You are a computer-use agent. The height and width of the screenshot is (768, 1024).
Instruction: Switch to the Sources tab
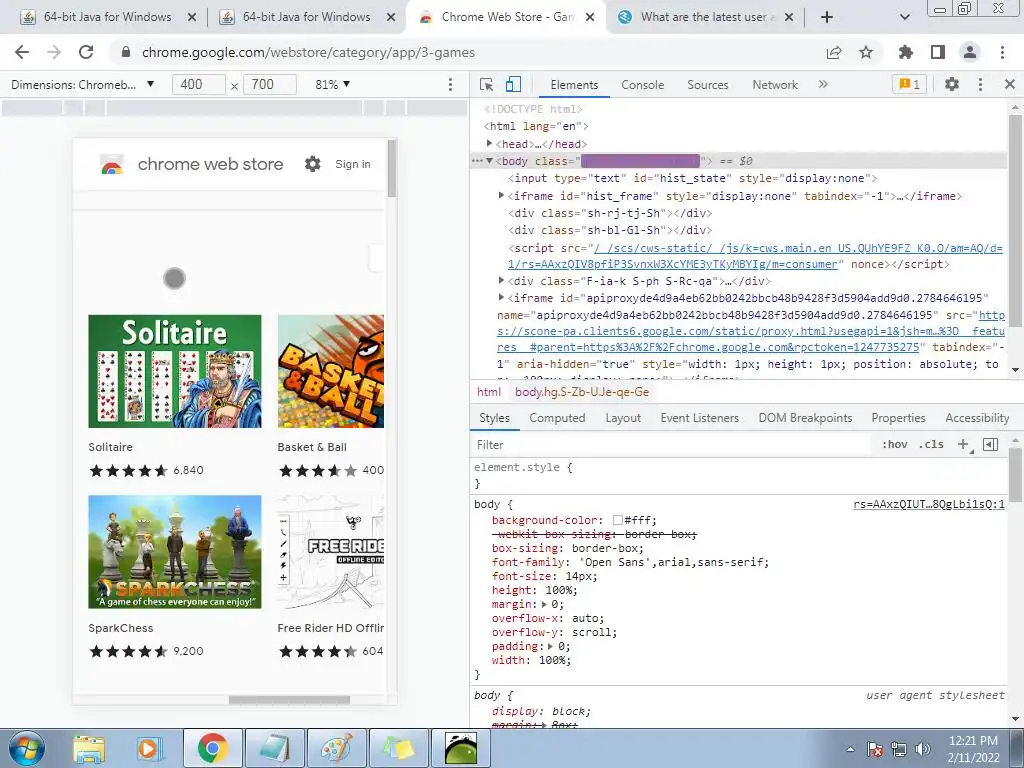[707, 84]
